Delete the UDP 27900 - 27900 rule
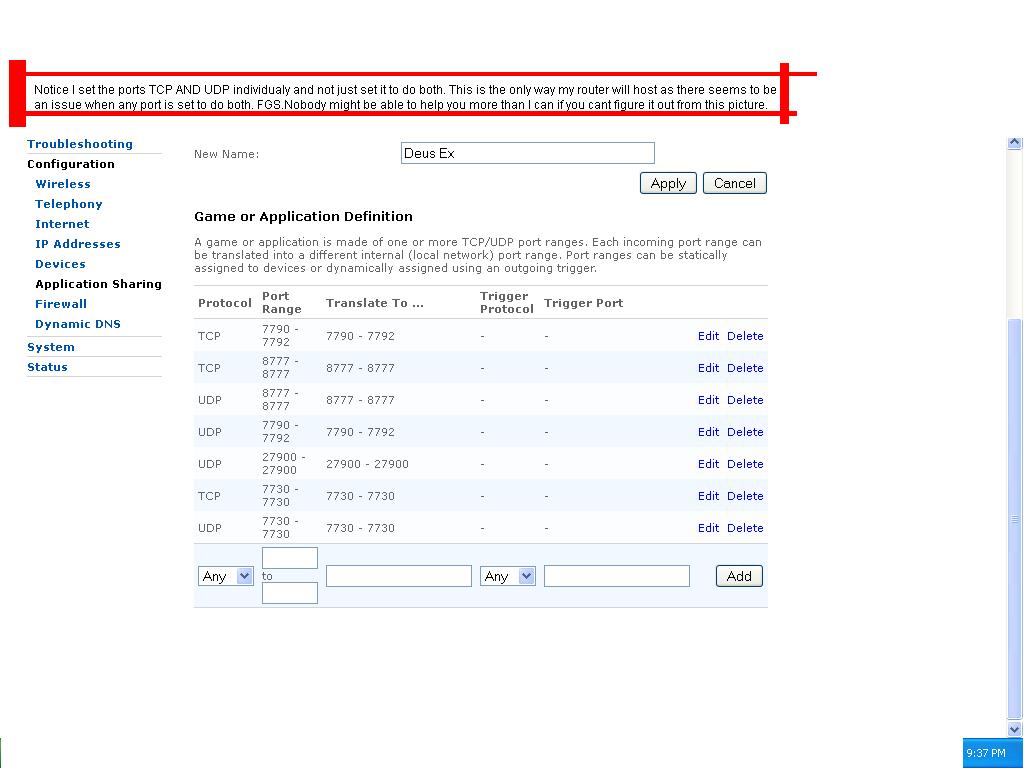This screenshot has height=768, width=1024. click(x=745, y=464)
